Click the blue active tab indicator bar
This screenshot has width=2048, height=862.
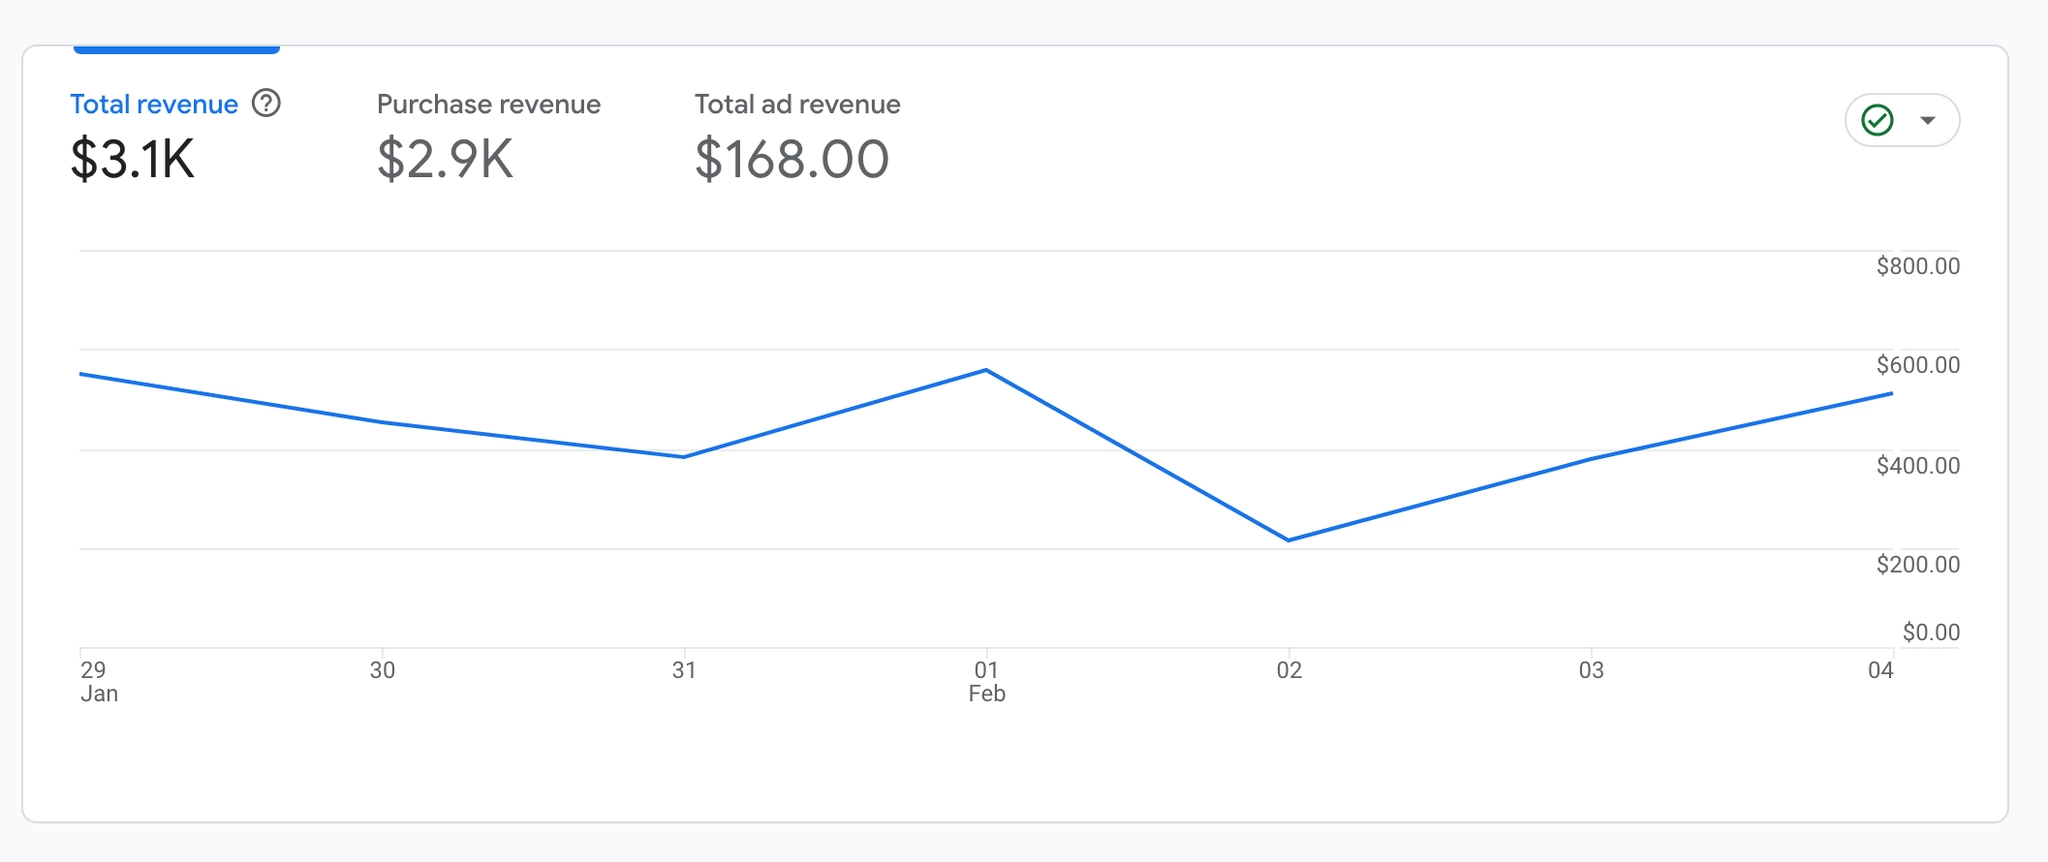coord(176,49)
